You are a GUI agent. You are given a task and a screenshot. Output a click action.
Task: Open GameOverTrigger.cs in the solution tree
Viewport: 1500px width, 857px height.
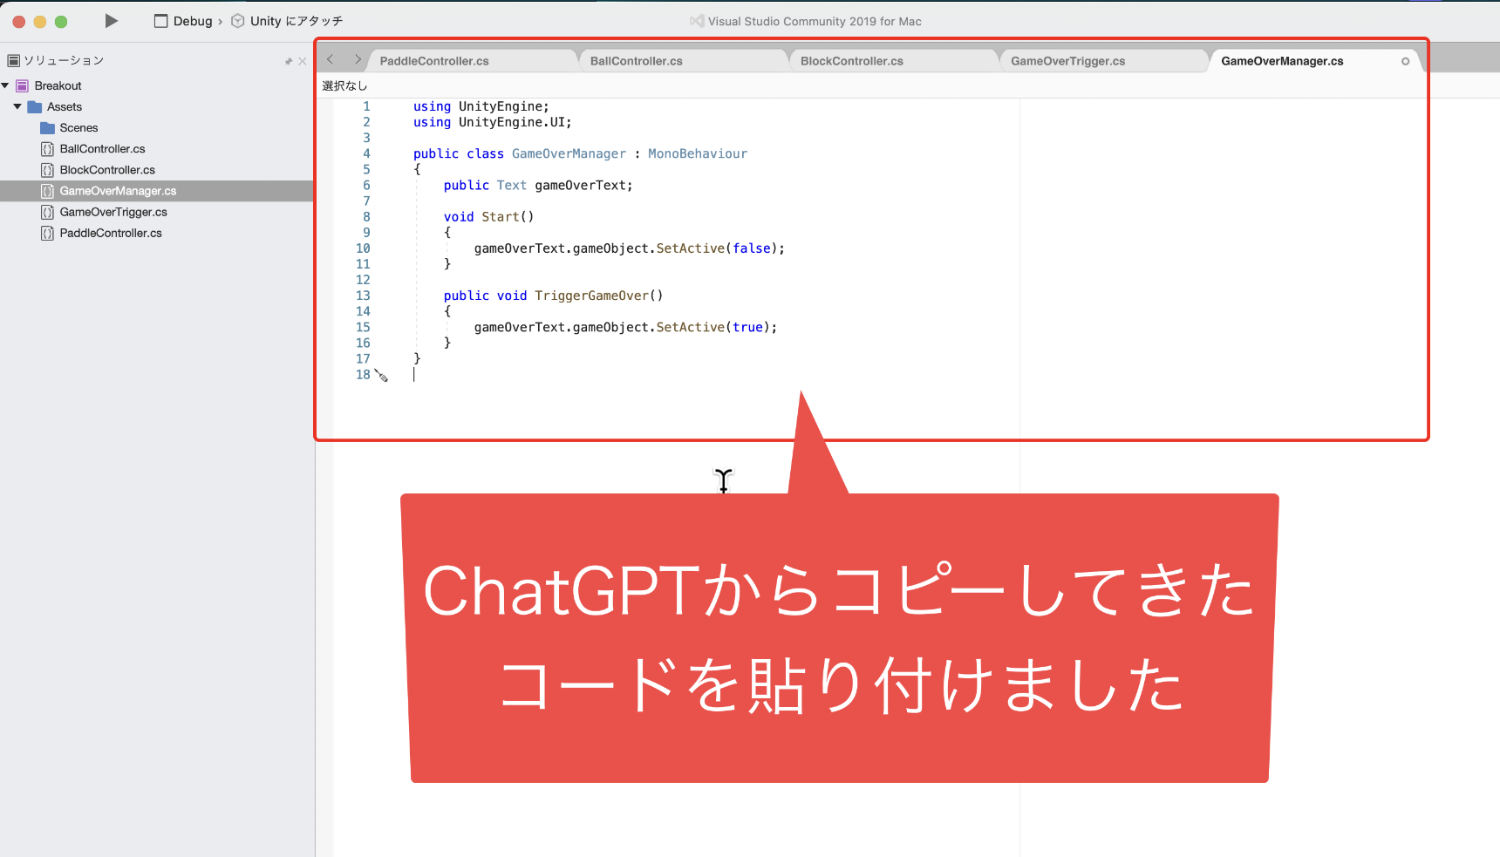pyautogui.click(x=113, y=212)
